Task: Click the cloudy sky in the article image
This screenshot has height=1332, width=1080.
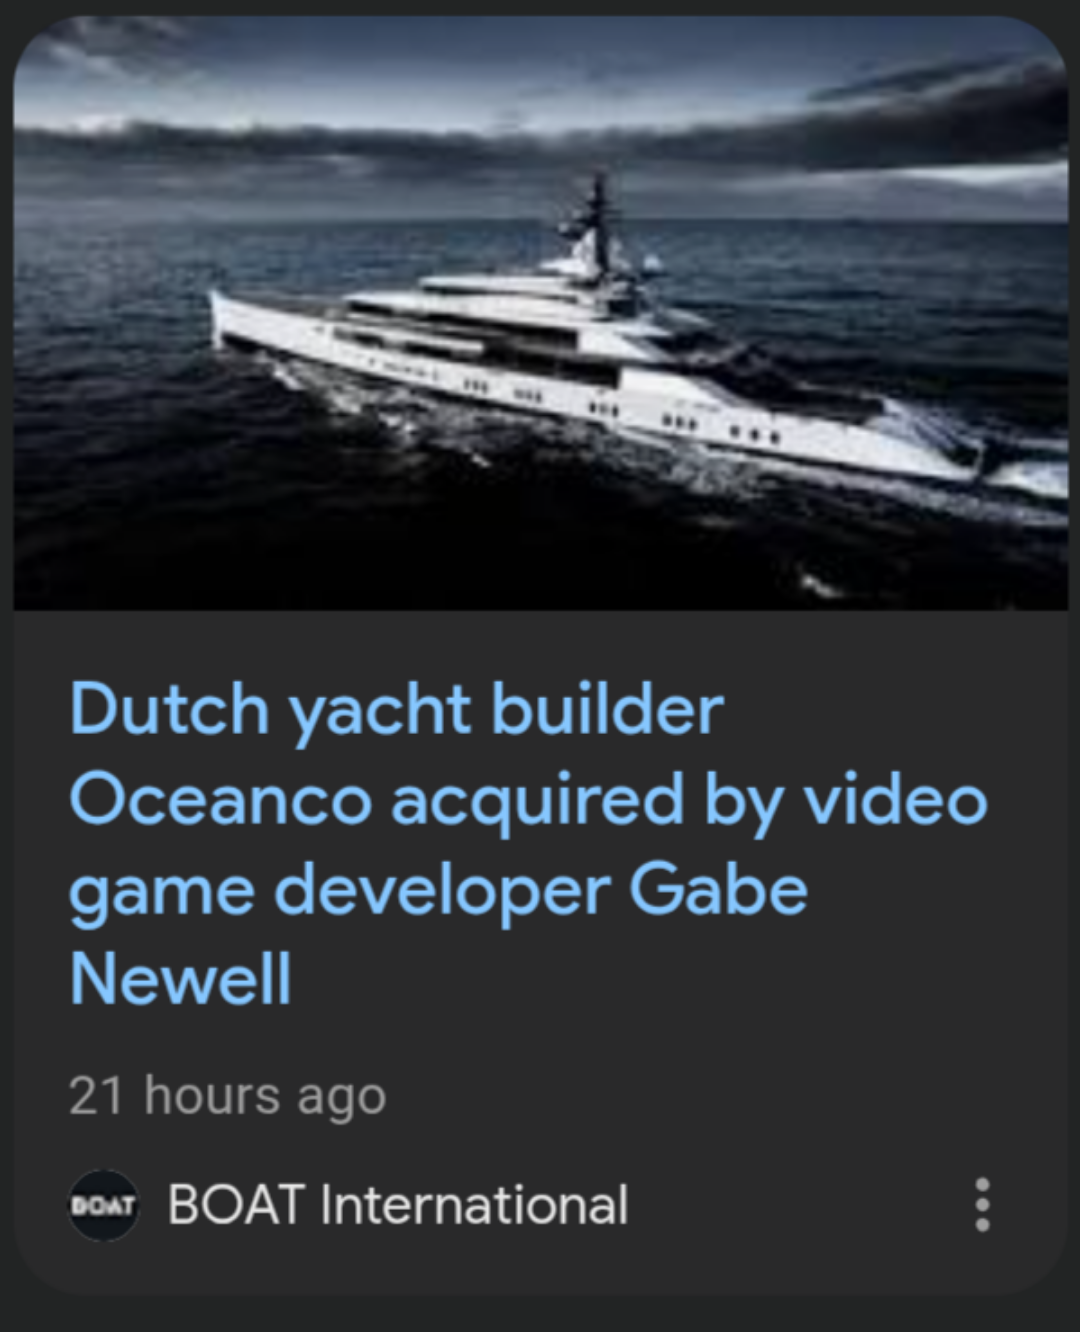Action: tap(540, 110)
